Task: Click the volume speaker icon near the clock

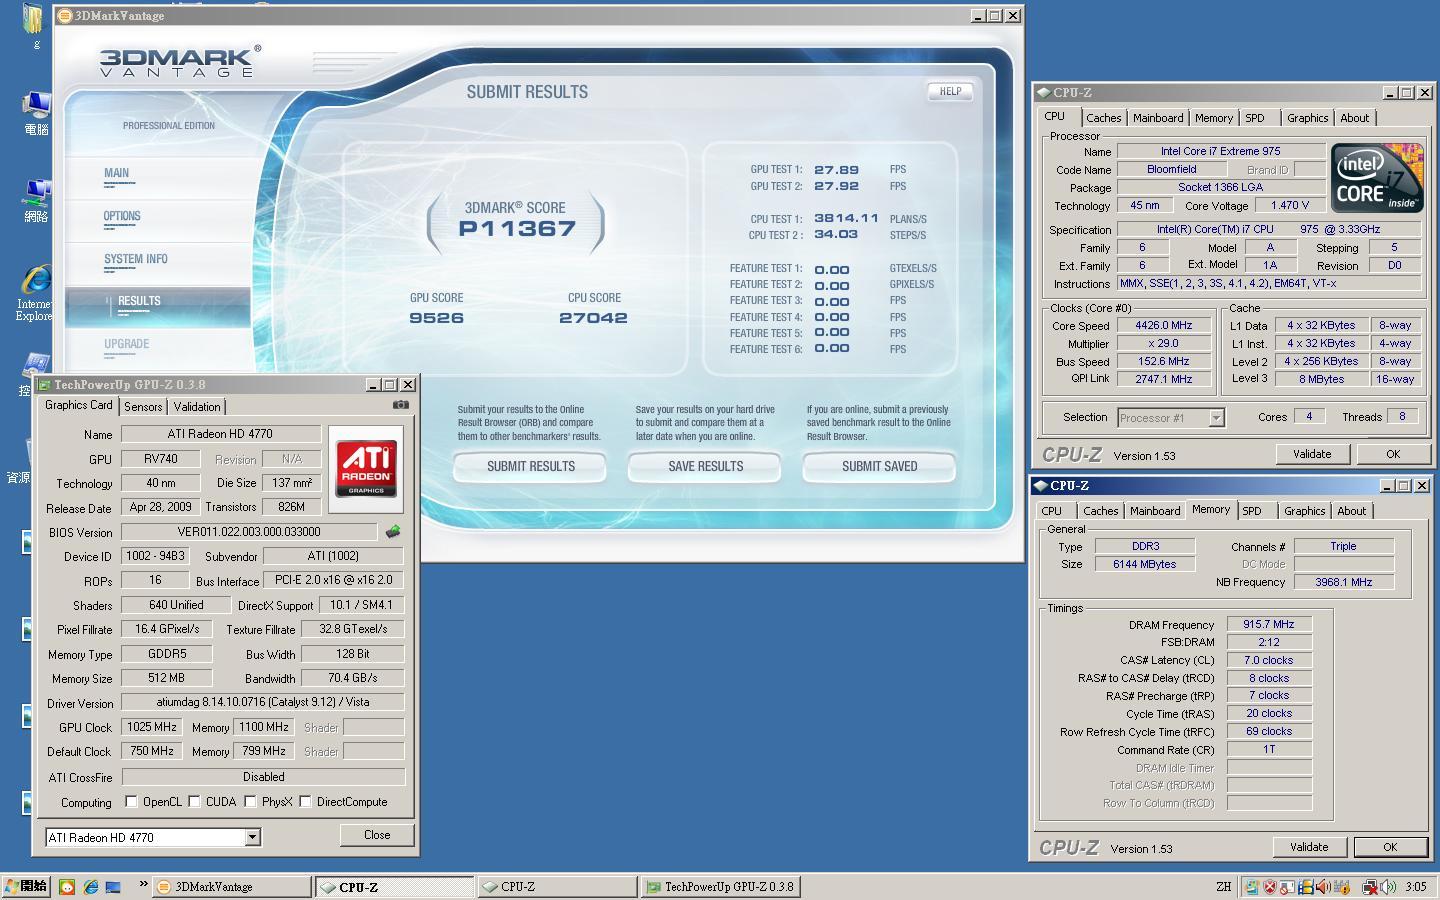Action: [1388, 887]
